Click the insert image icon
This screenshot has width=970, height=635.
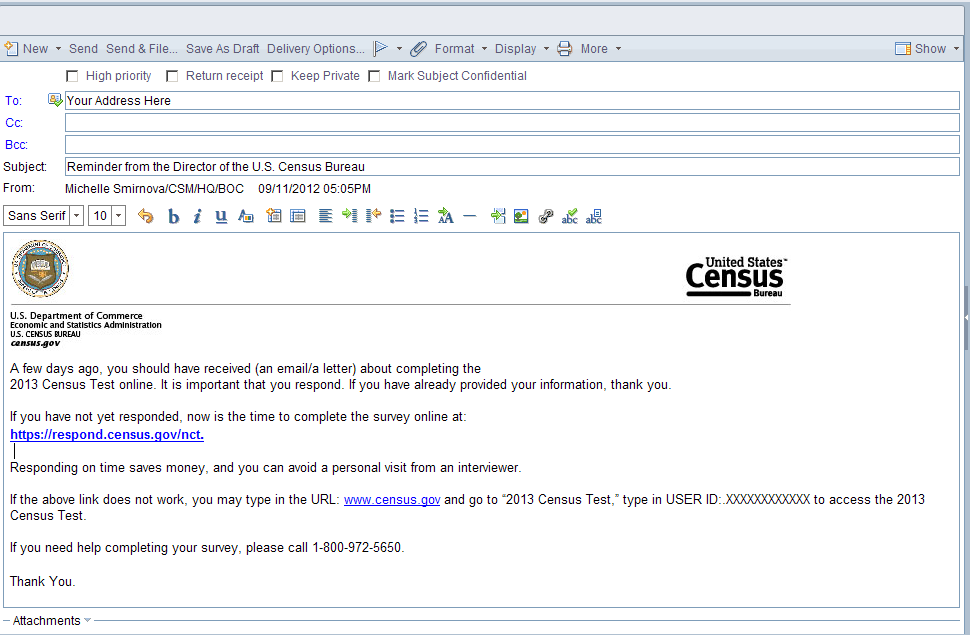pos(521,215)
